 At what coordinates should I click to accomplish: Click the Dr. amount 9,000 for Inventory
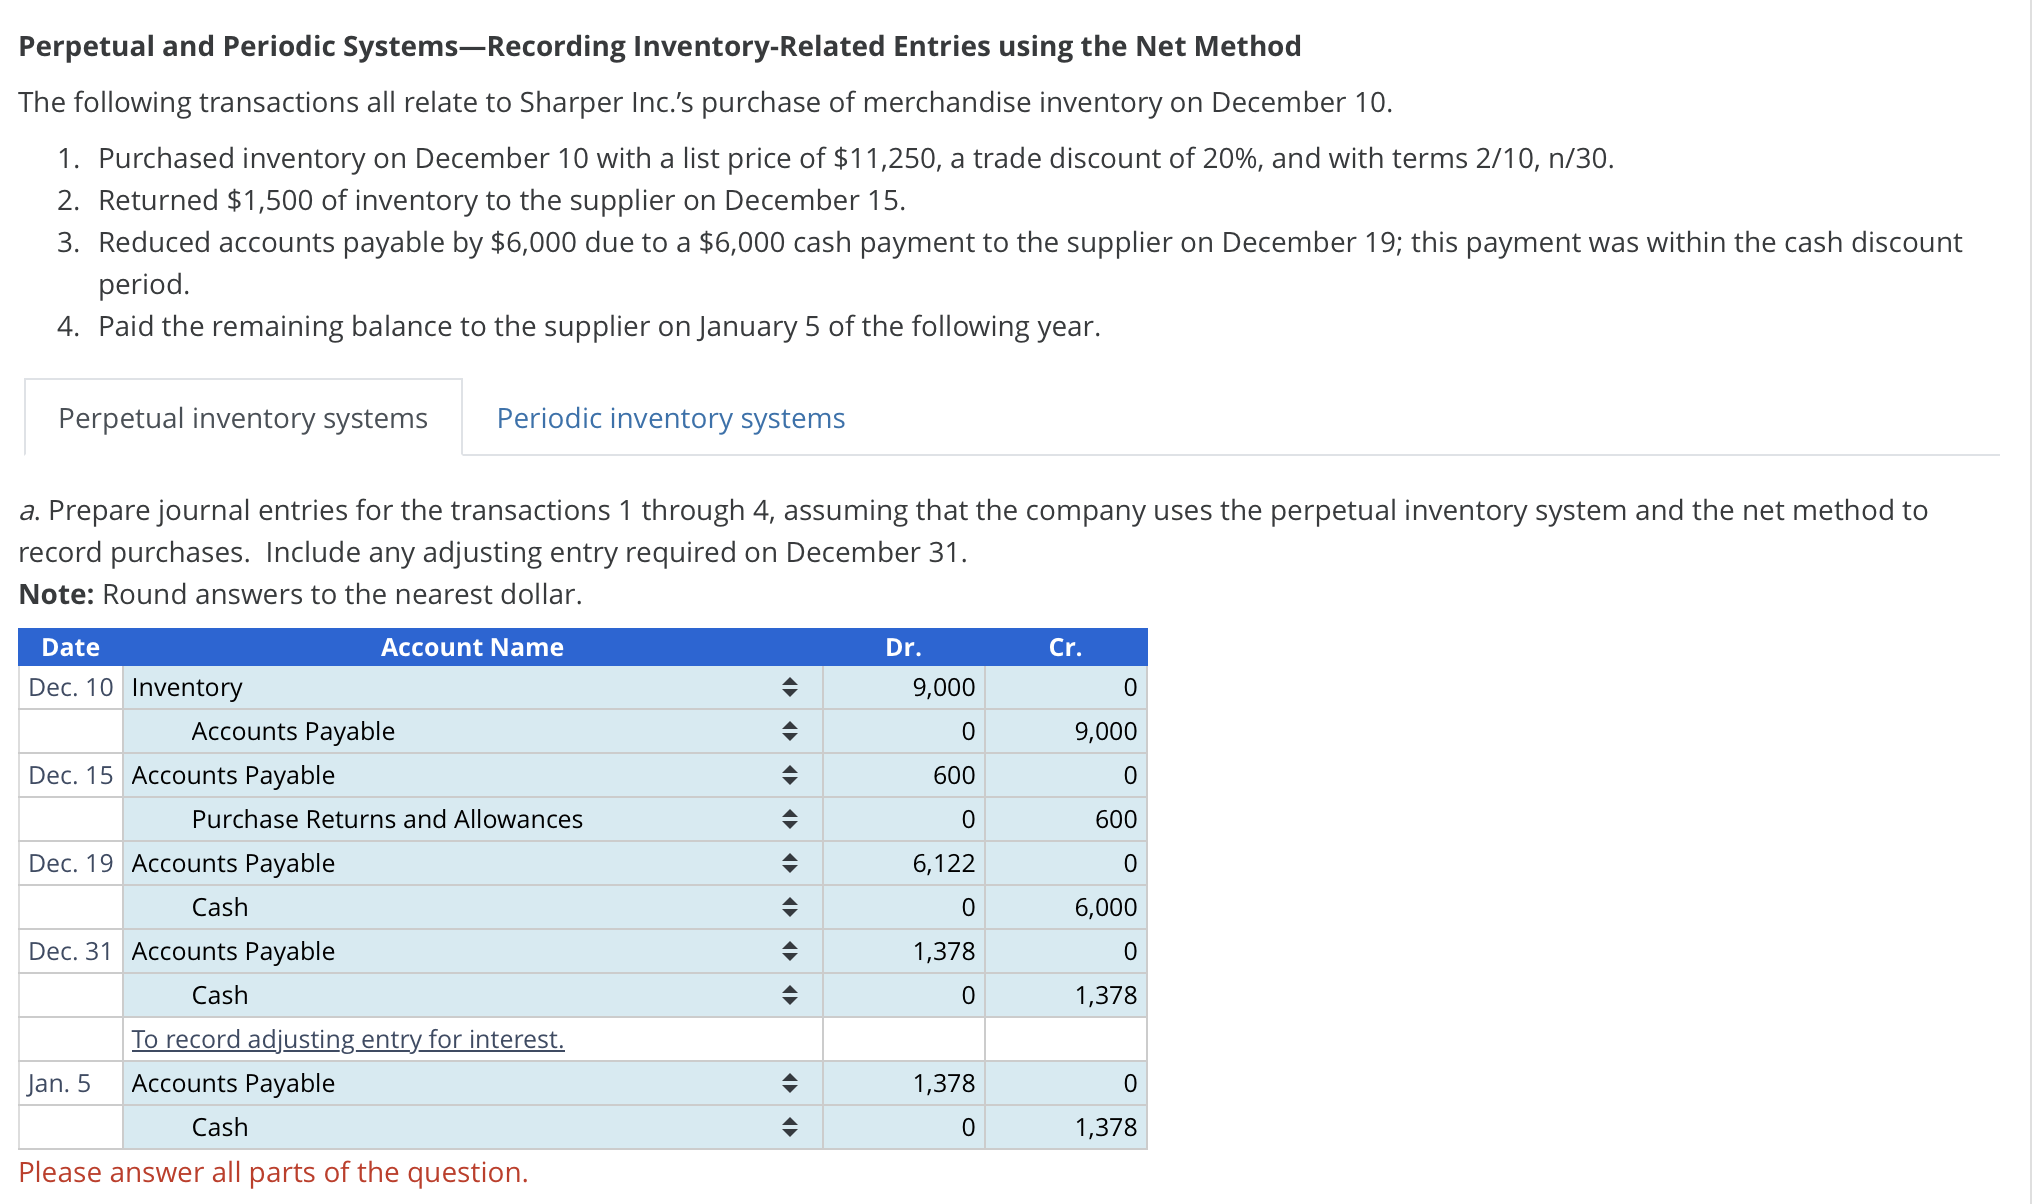[x=900, y=687]
